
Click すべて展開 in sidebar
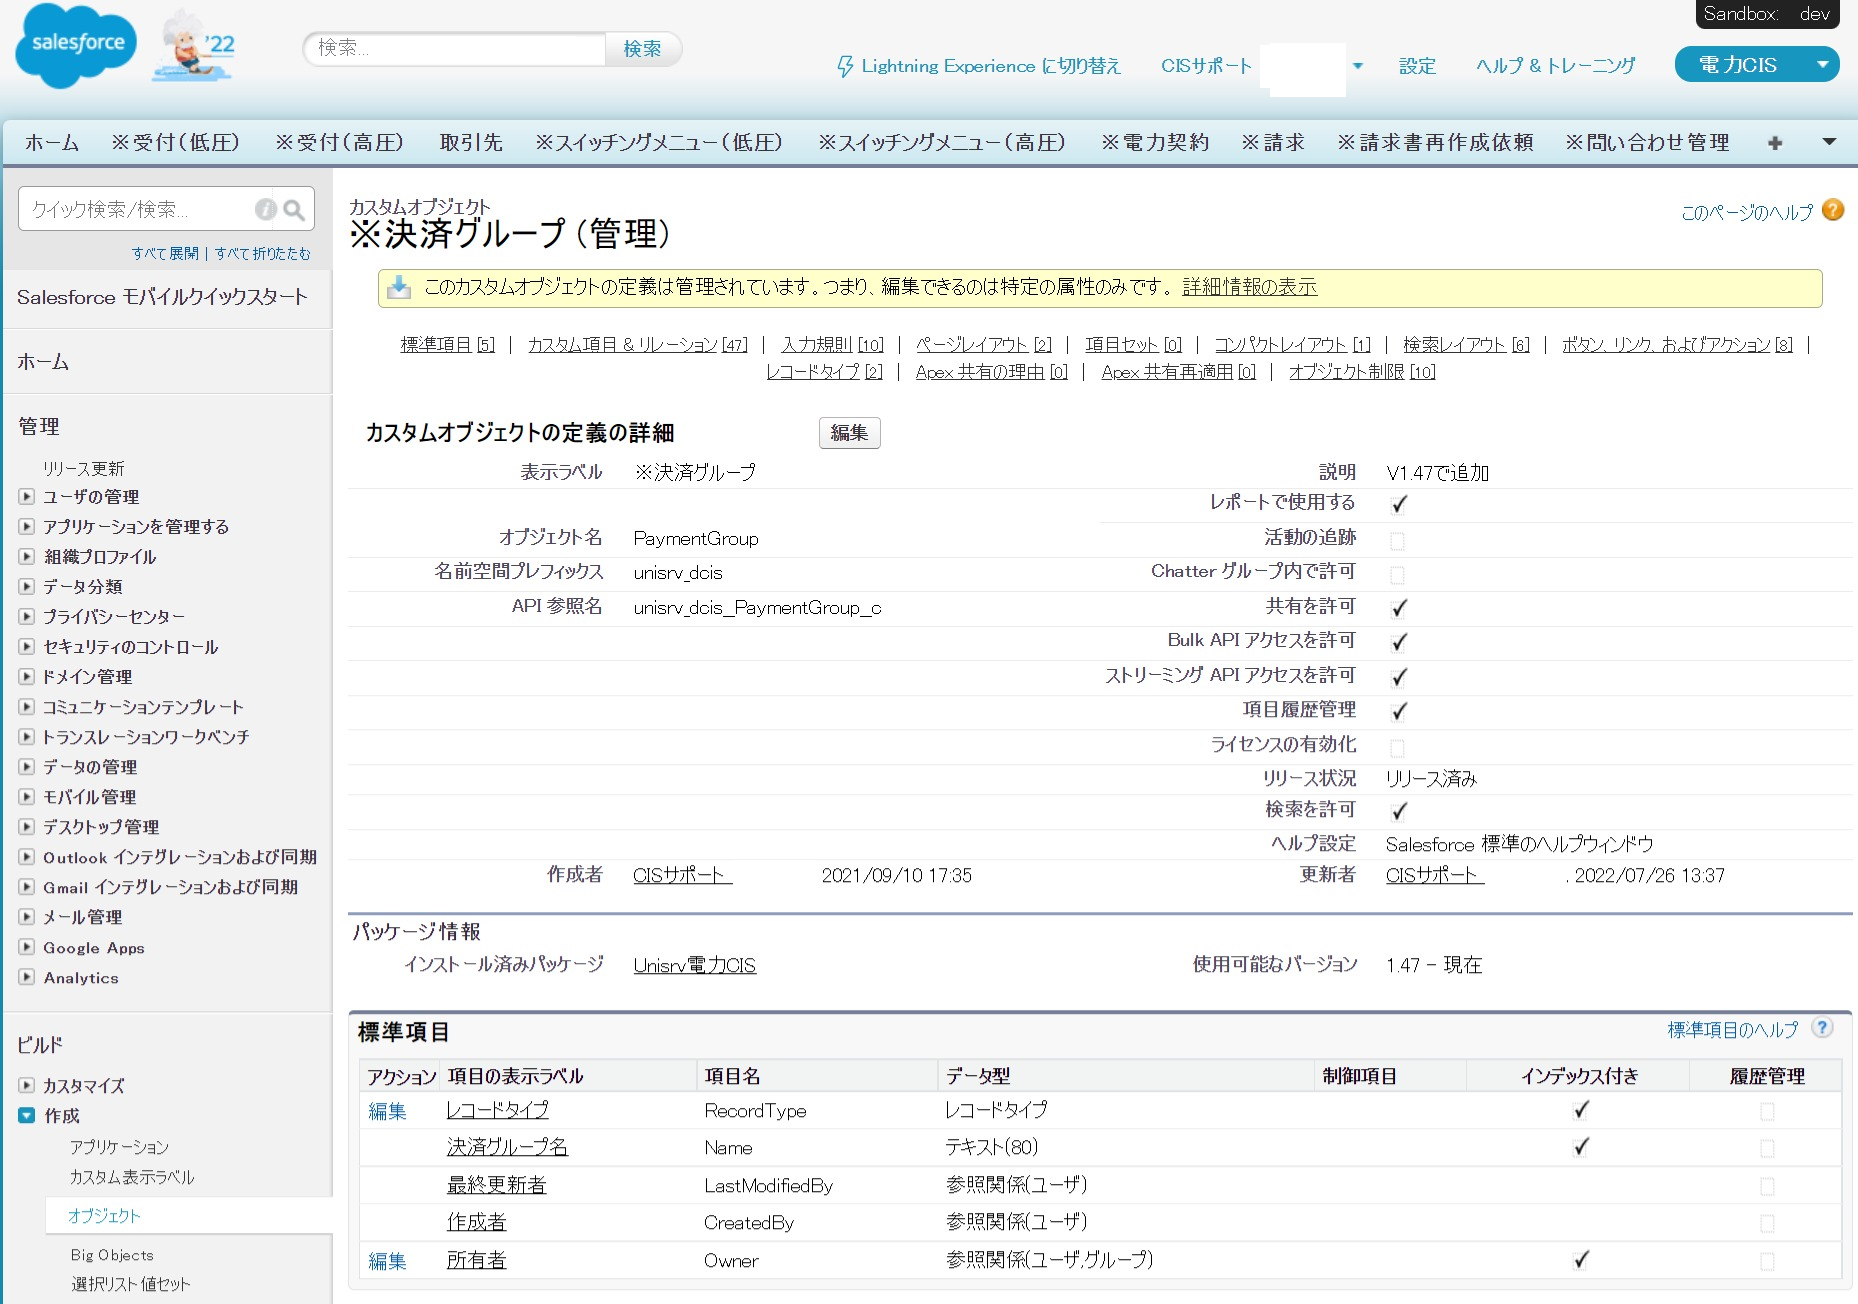coord(165,254)
